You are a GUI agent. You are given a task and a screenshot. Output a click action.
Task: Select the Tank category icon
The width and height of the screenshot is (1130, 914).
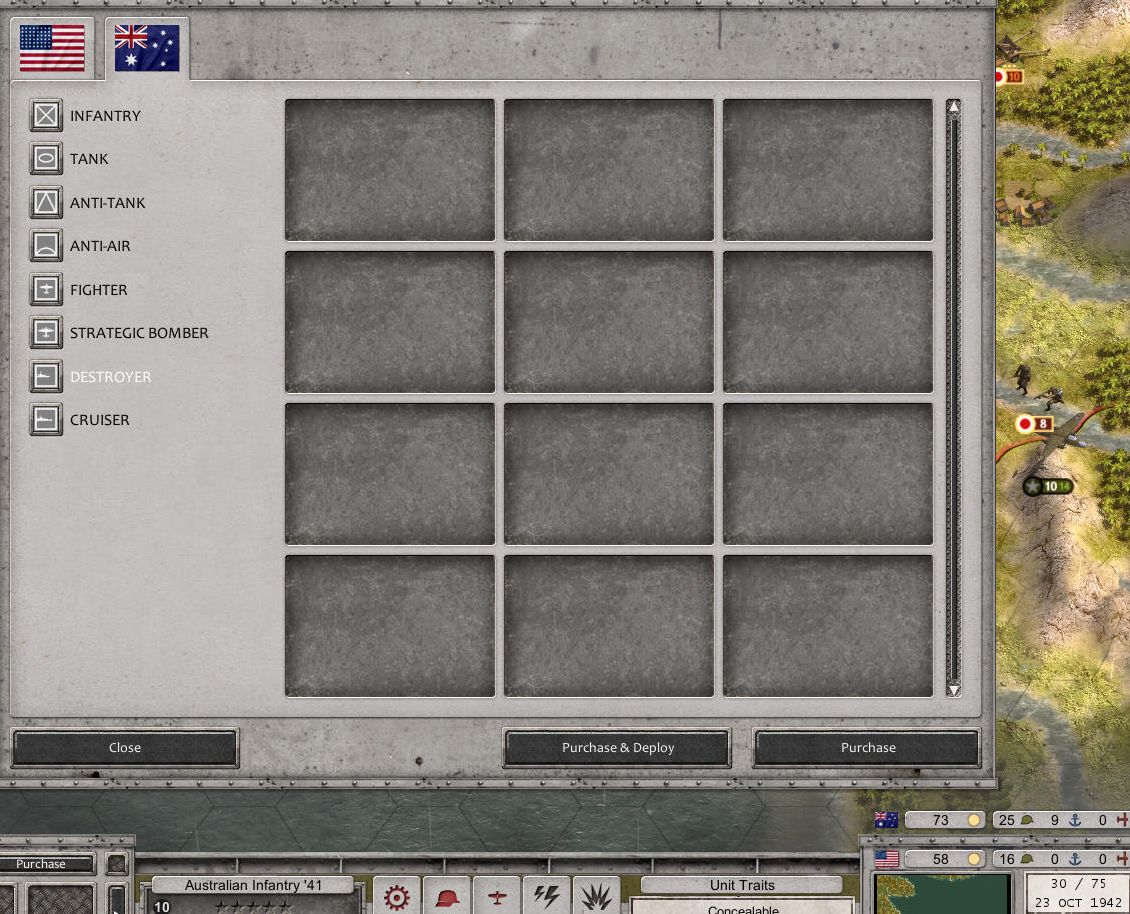coord(46,159)
